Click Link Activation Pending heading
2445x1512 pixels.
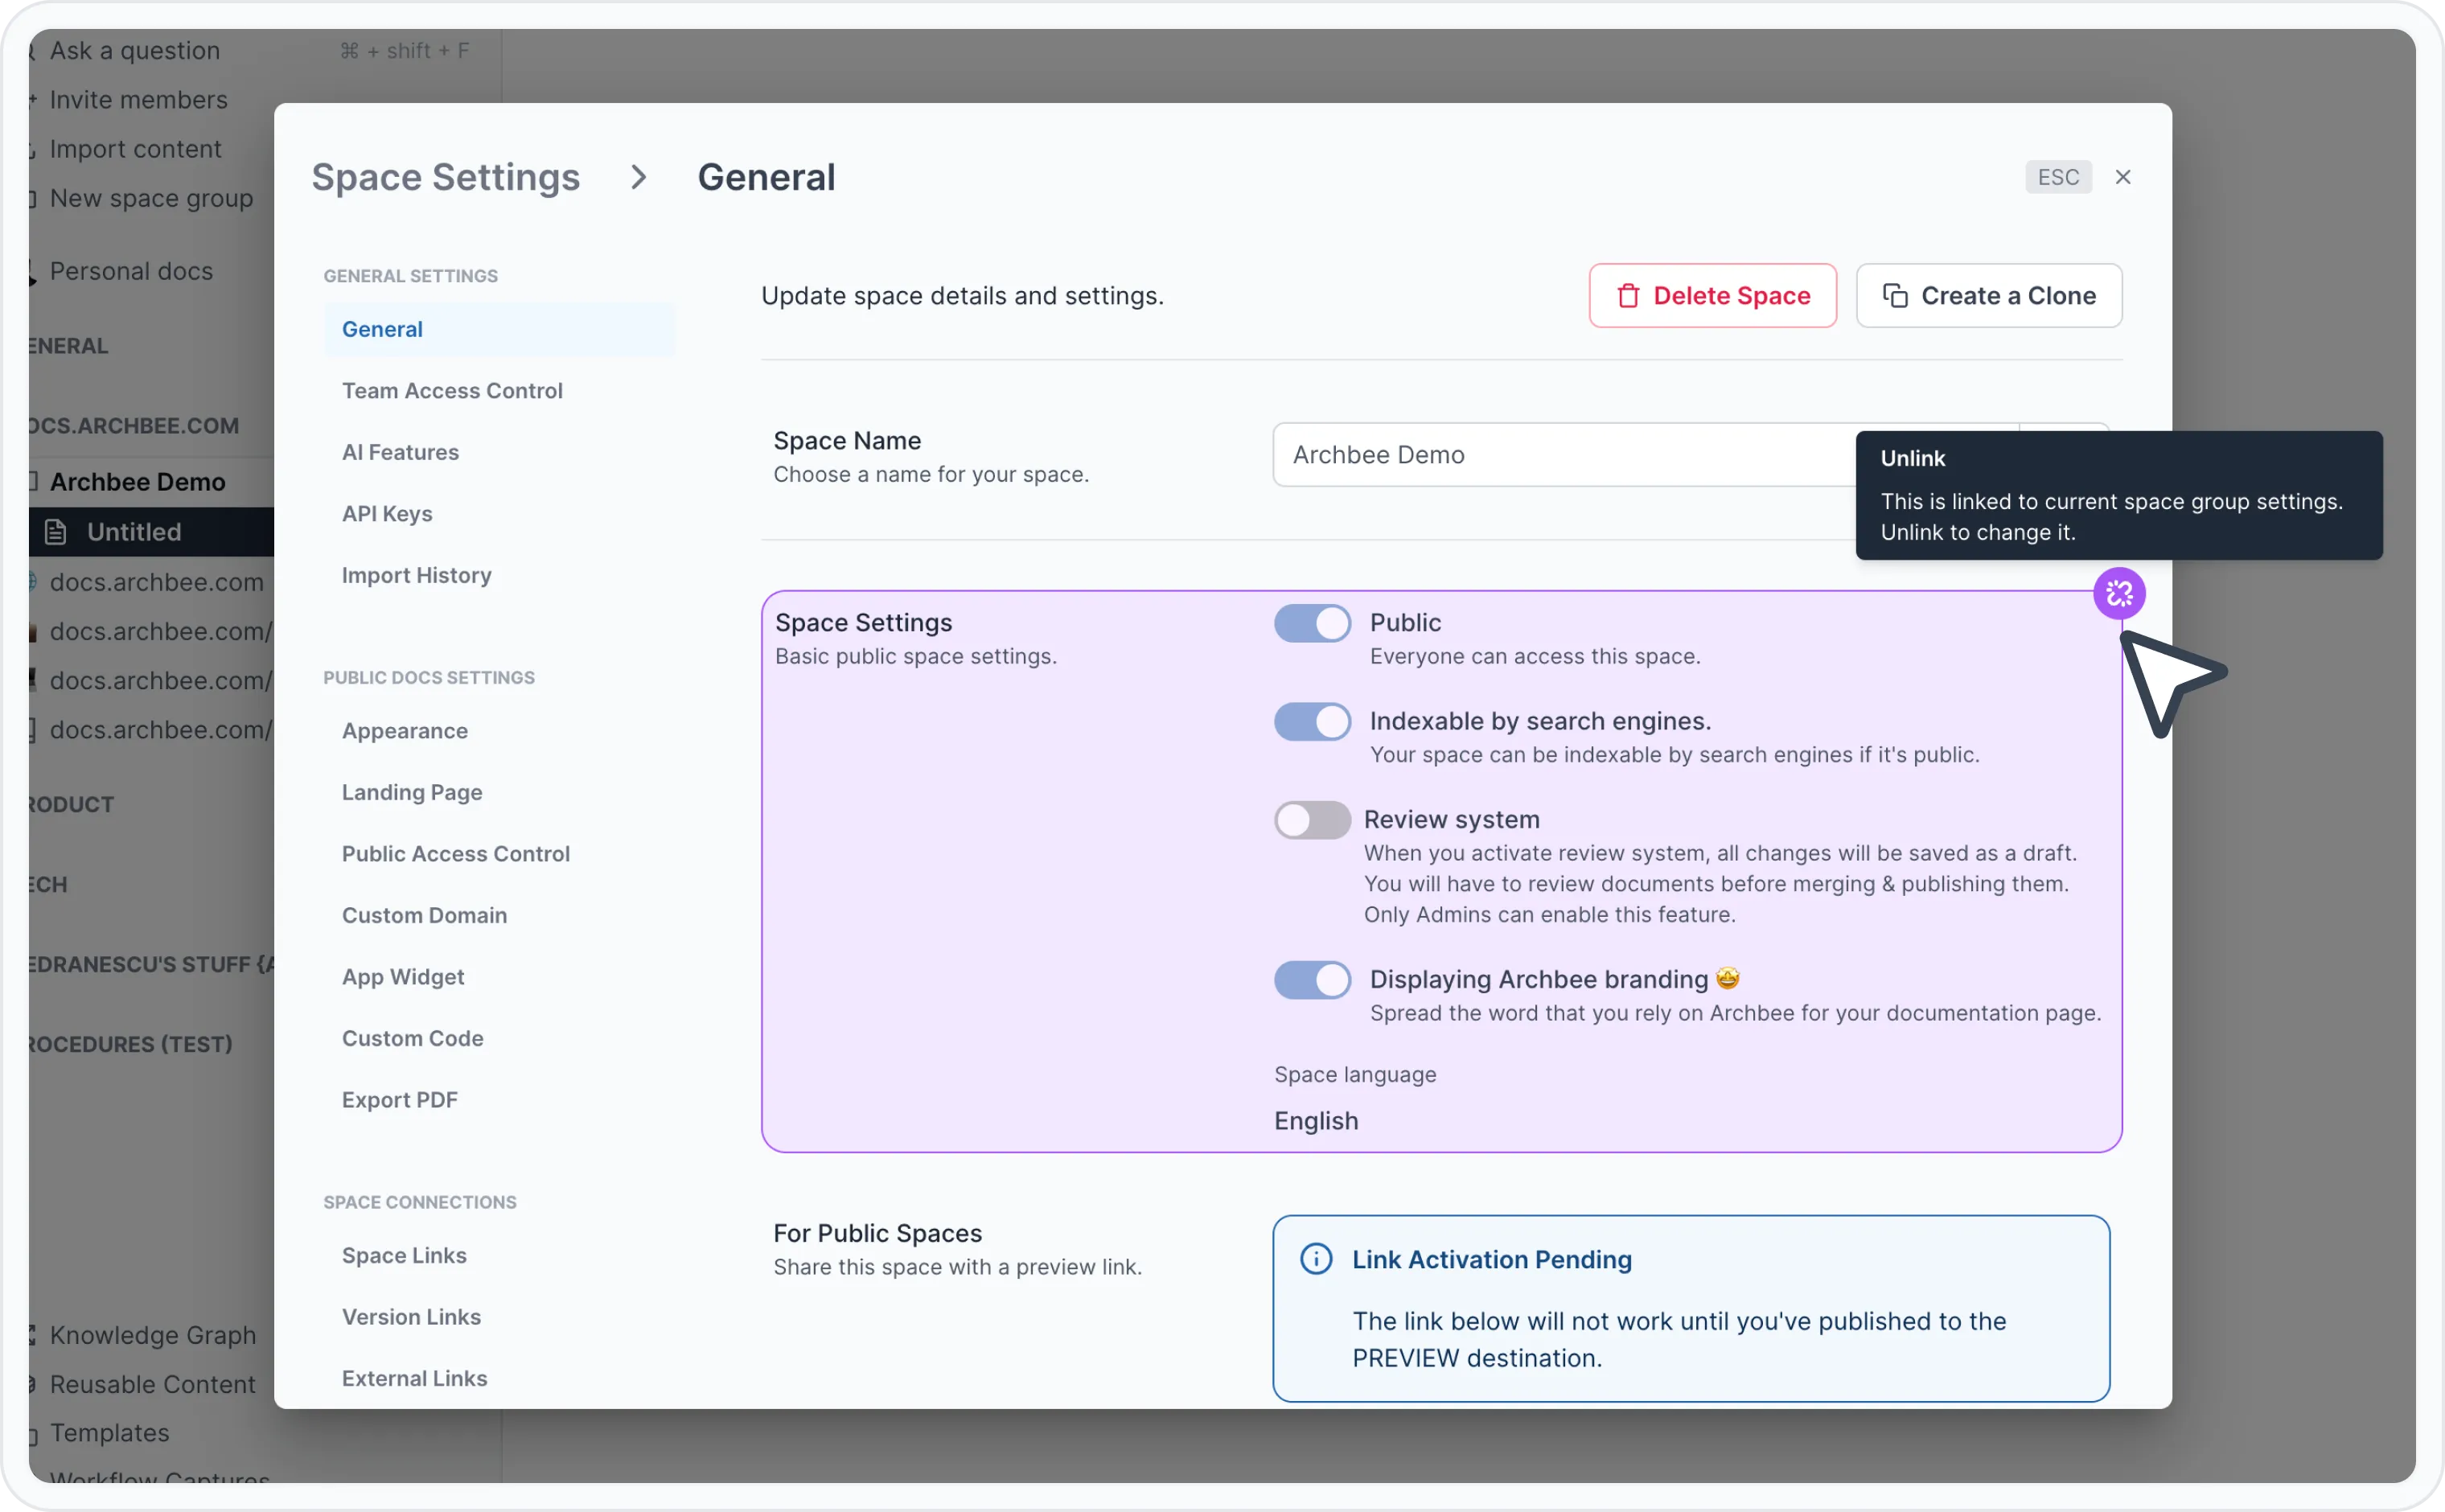pyautogui.click(x=1491, y=1260)
